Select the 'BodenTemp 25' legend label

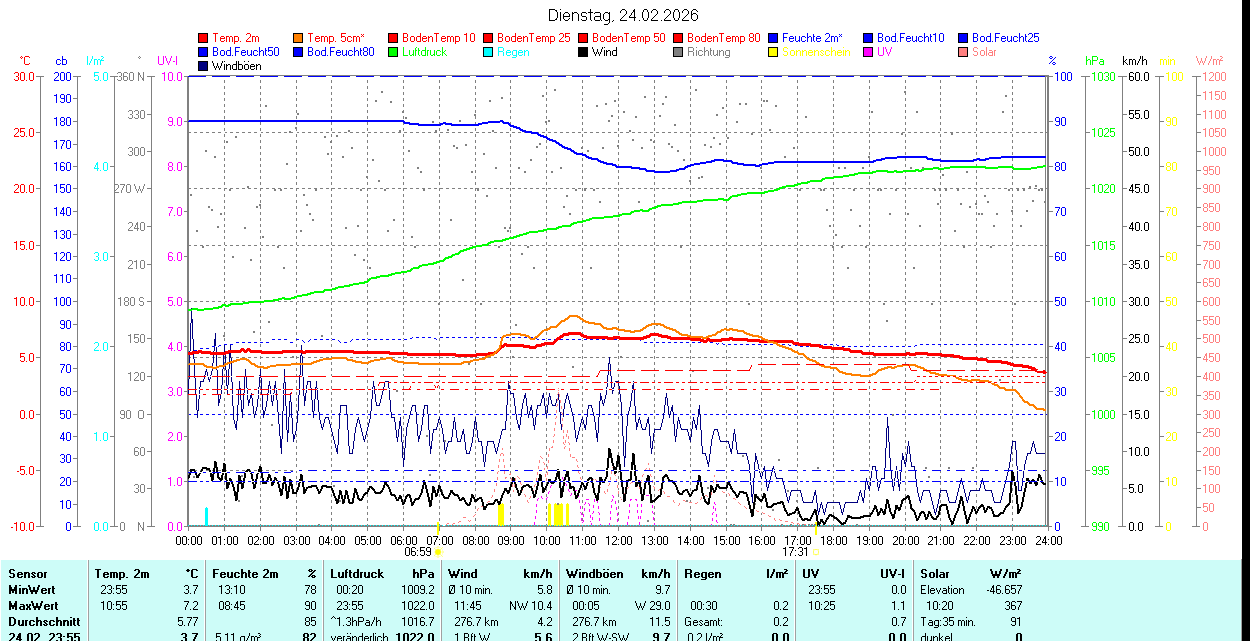tap(534, 38)
